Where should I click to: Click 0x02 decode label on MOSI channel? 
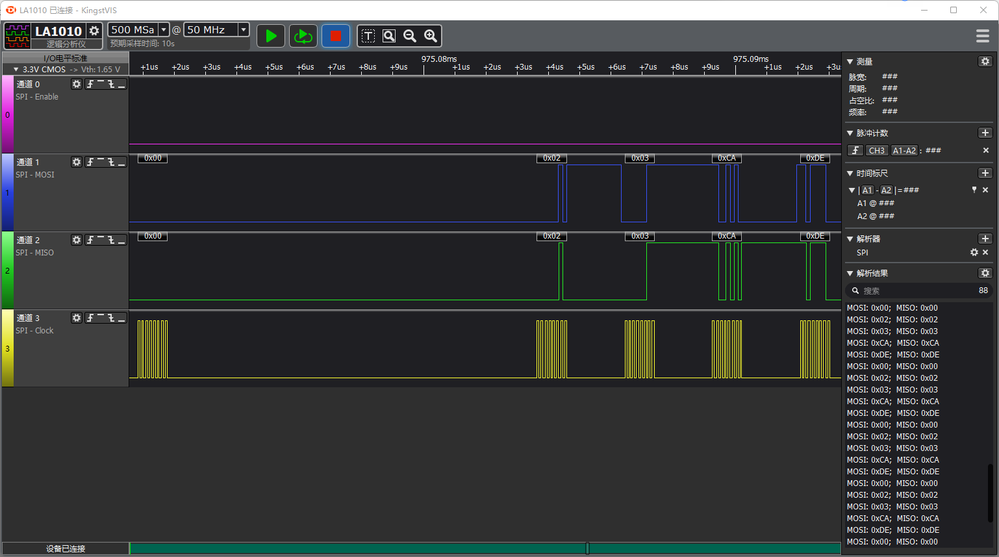[552, 158]
